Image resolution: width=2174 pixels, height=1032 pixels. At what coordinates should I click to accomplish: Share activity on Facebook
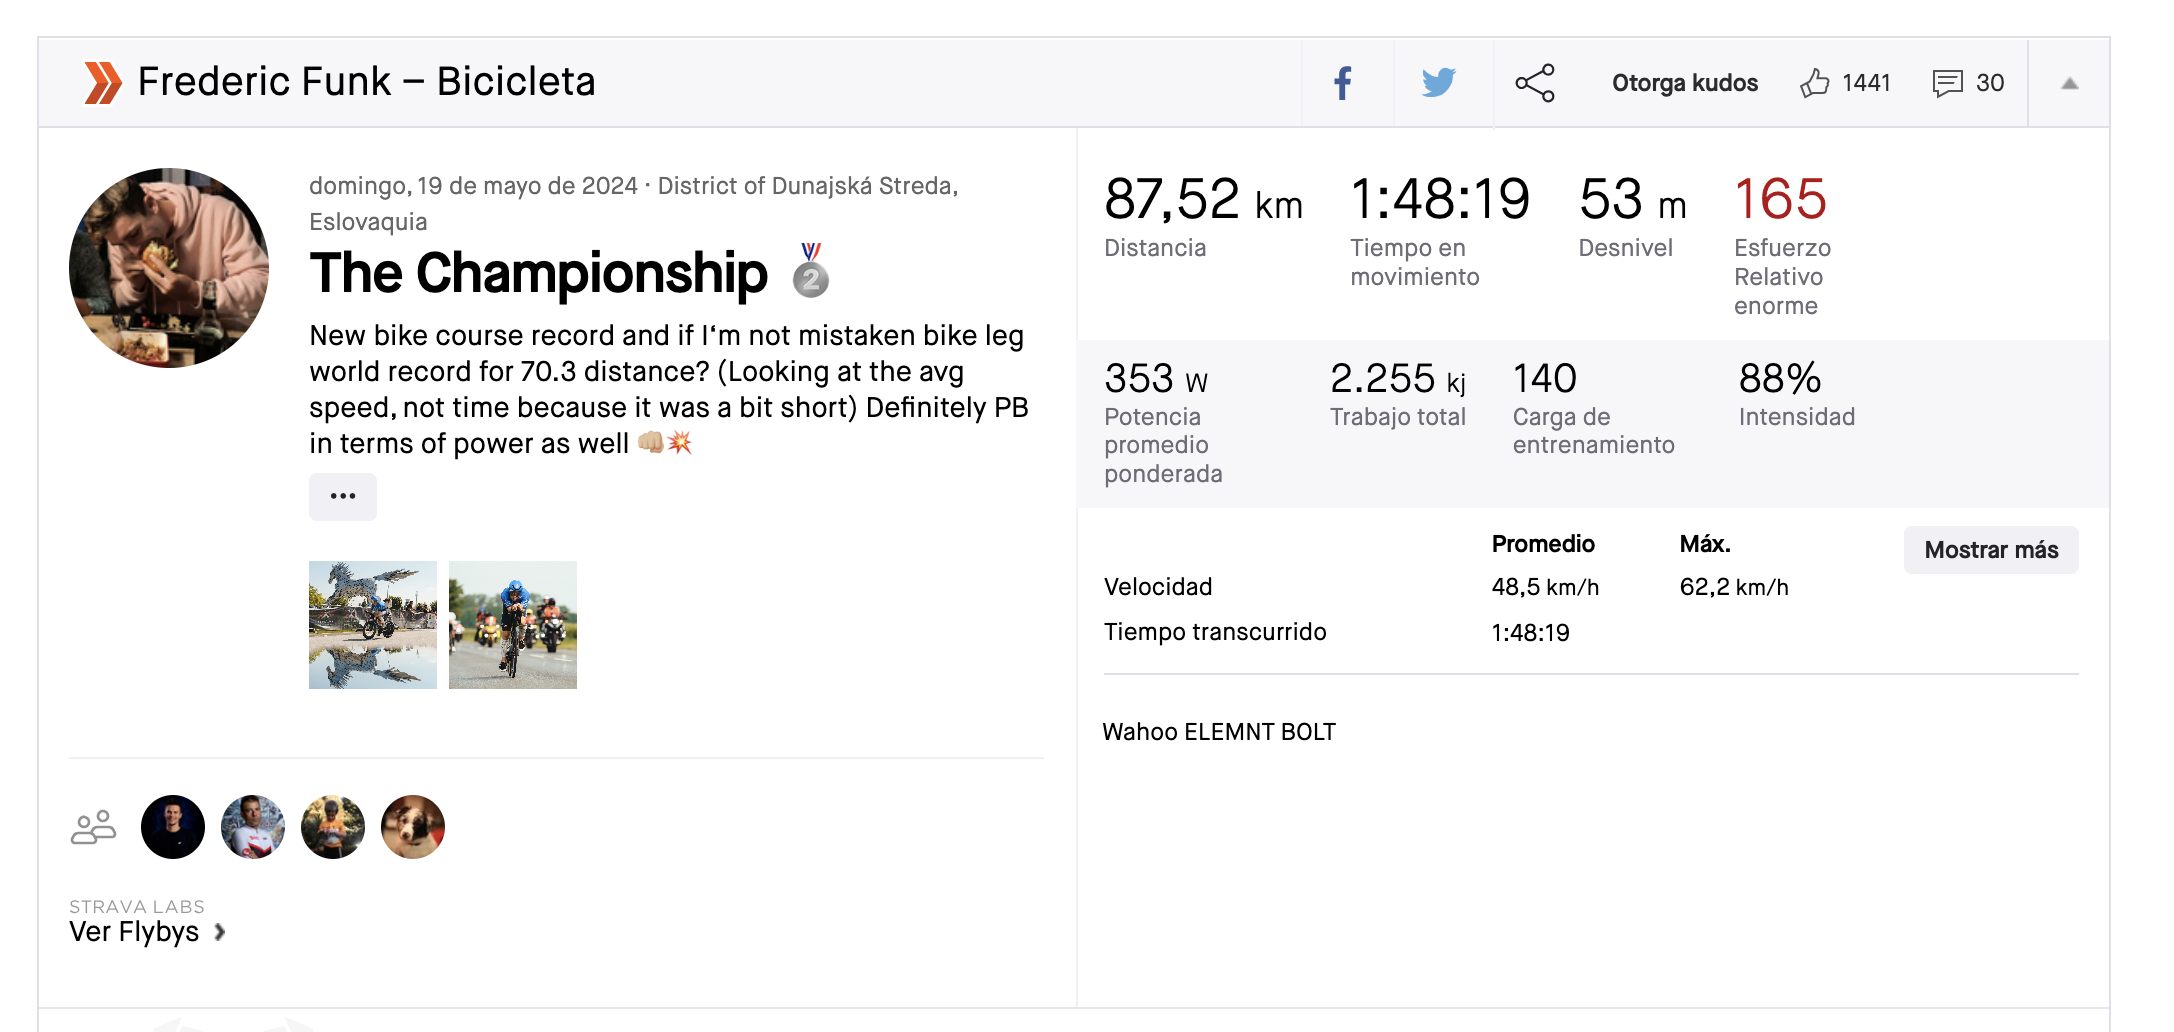1343,83
